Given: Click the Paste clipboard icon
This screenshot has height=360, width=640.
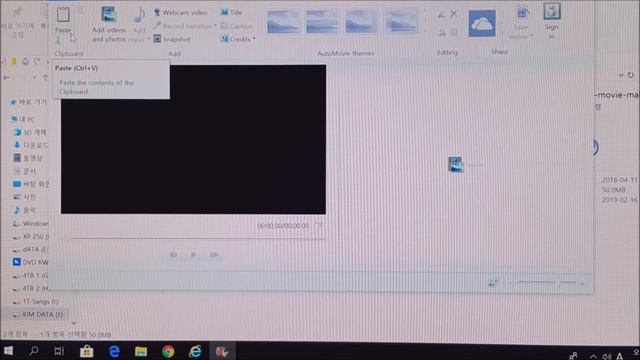Looking at the screenshot, I should [63, 15].
